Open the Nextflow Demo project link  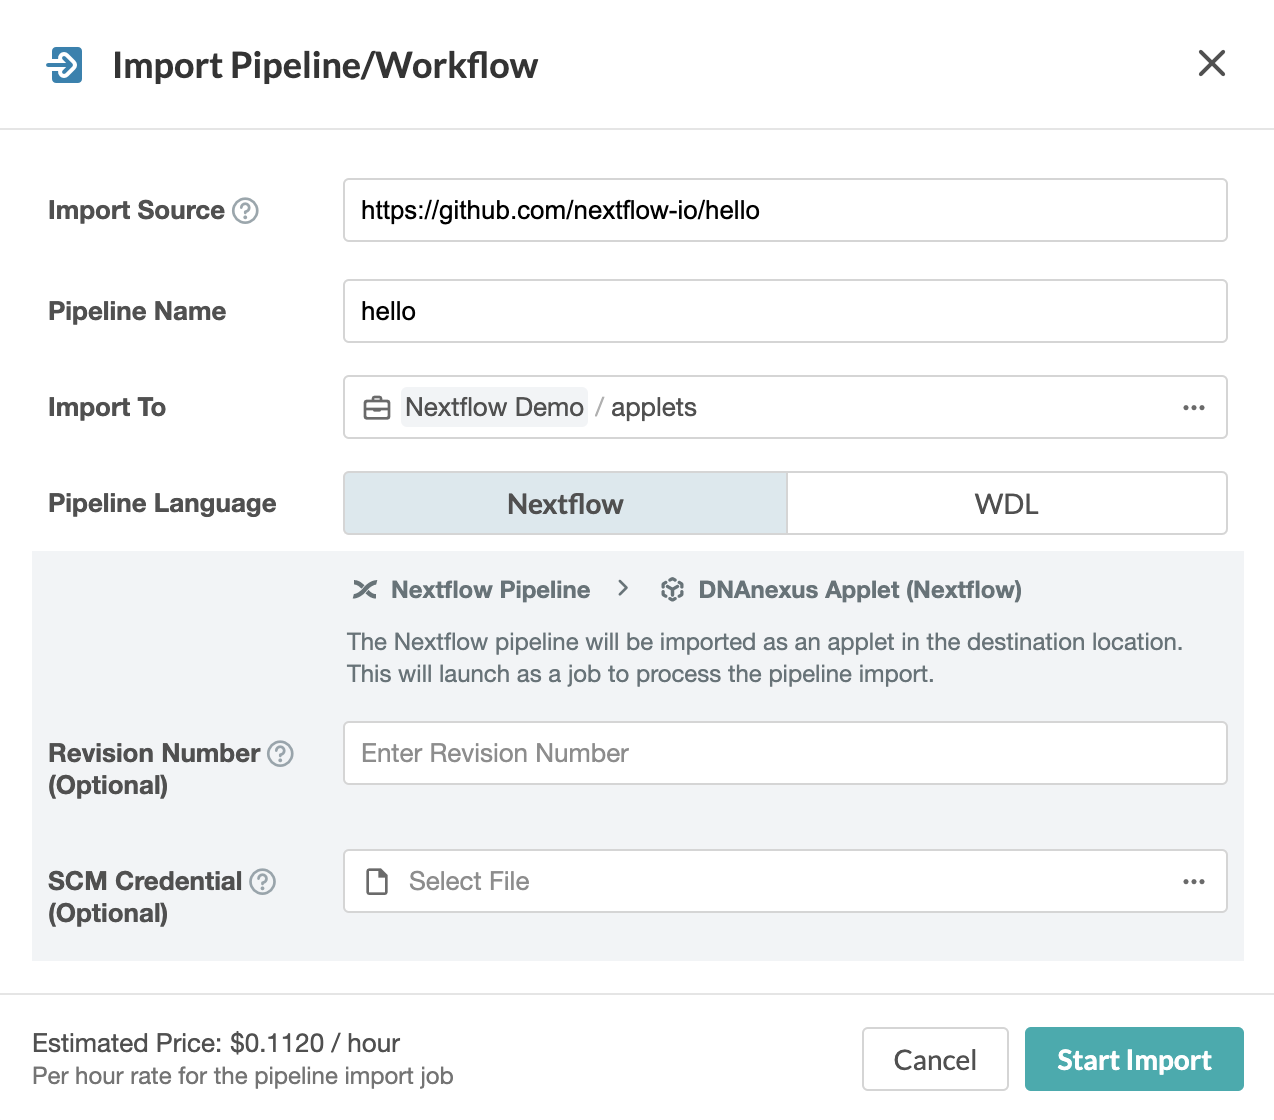[x=494, y=407]
